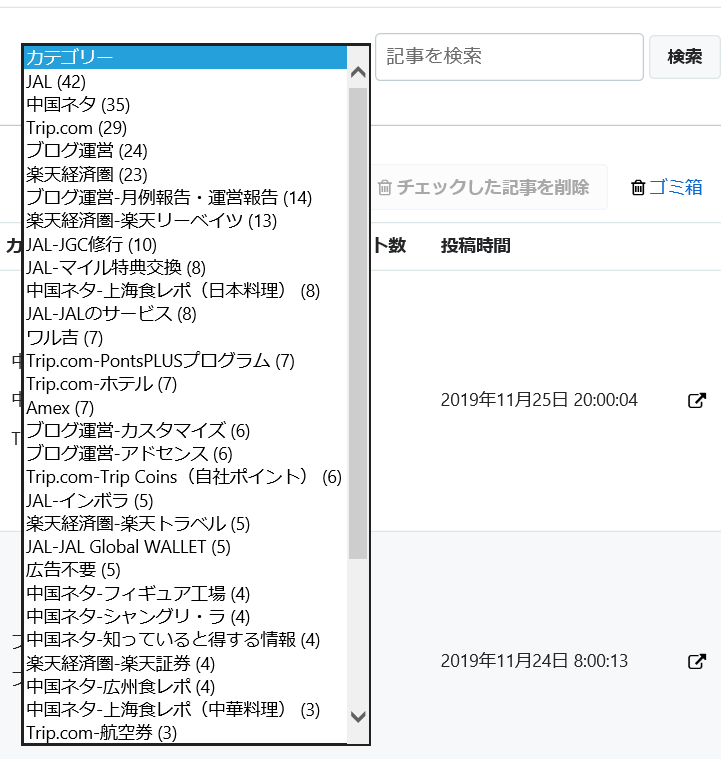Pick JAL-JAL Global WALLET (5)
Image resolution: width=725 pixels, height=759 pixels.
pyautogui.click(x=185, y=547)
